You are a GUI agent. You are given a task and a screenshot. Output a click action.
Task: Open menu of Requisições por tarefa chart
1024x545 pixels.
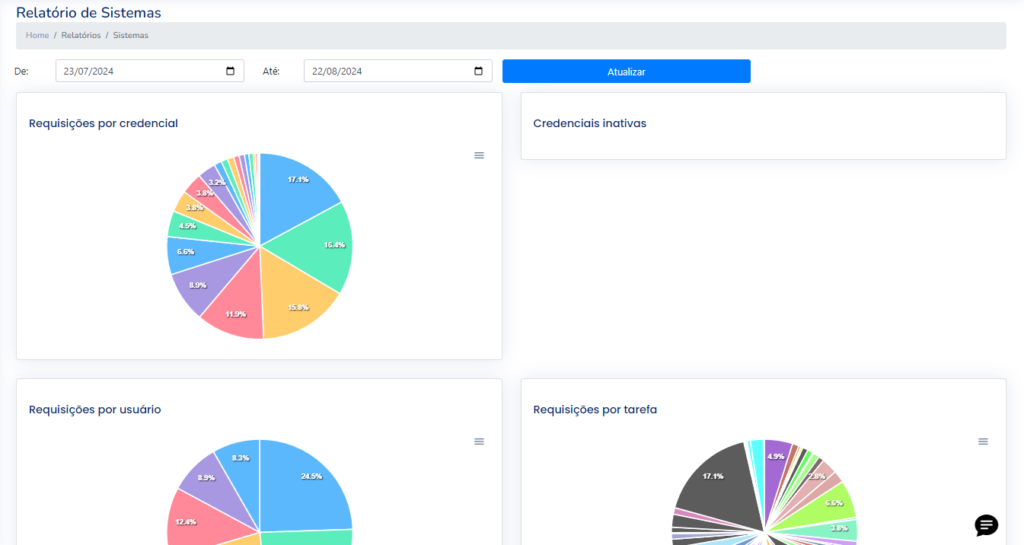(983, 442)
